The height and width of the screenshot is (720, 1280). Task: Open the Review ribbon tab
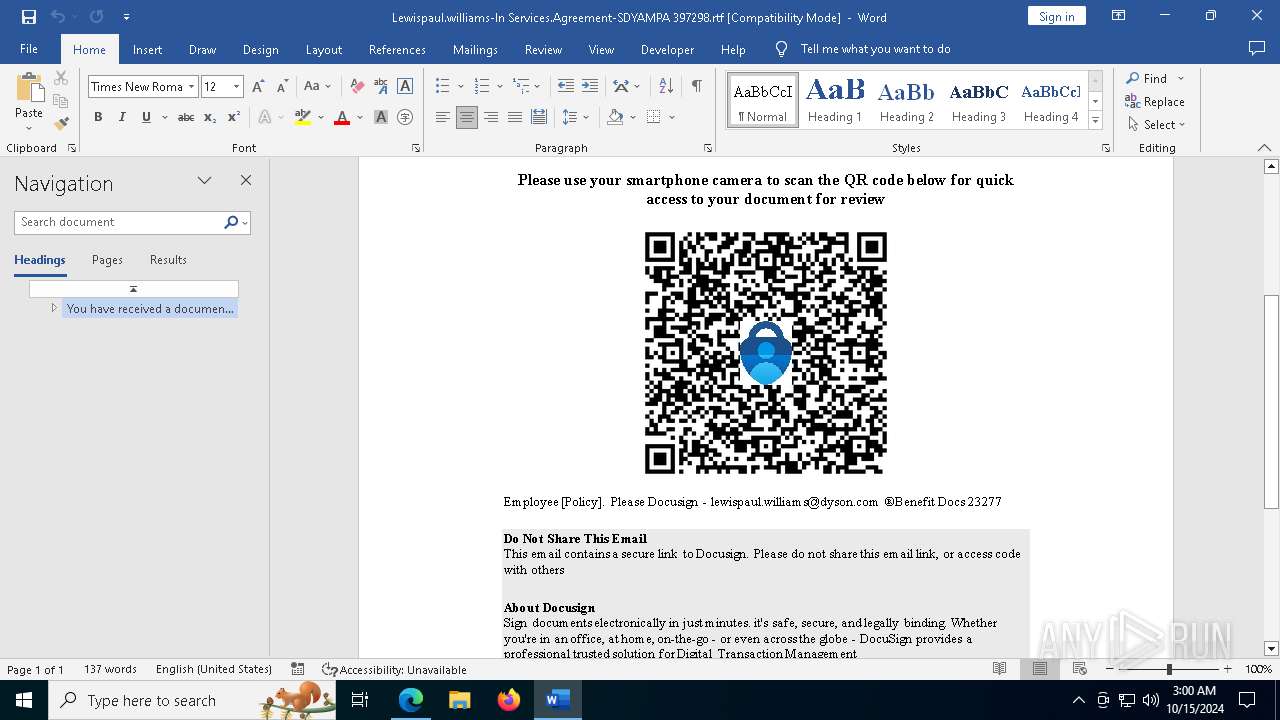click(543, 49)
